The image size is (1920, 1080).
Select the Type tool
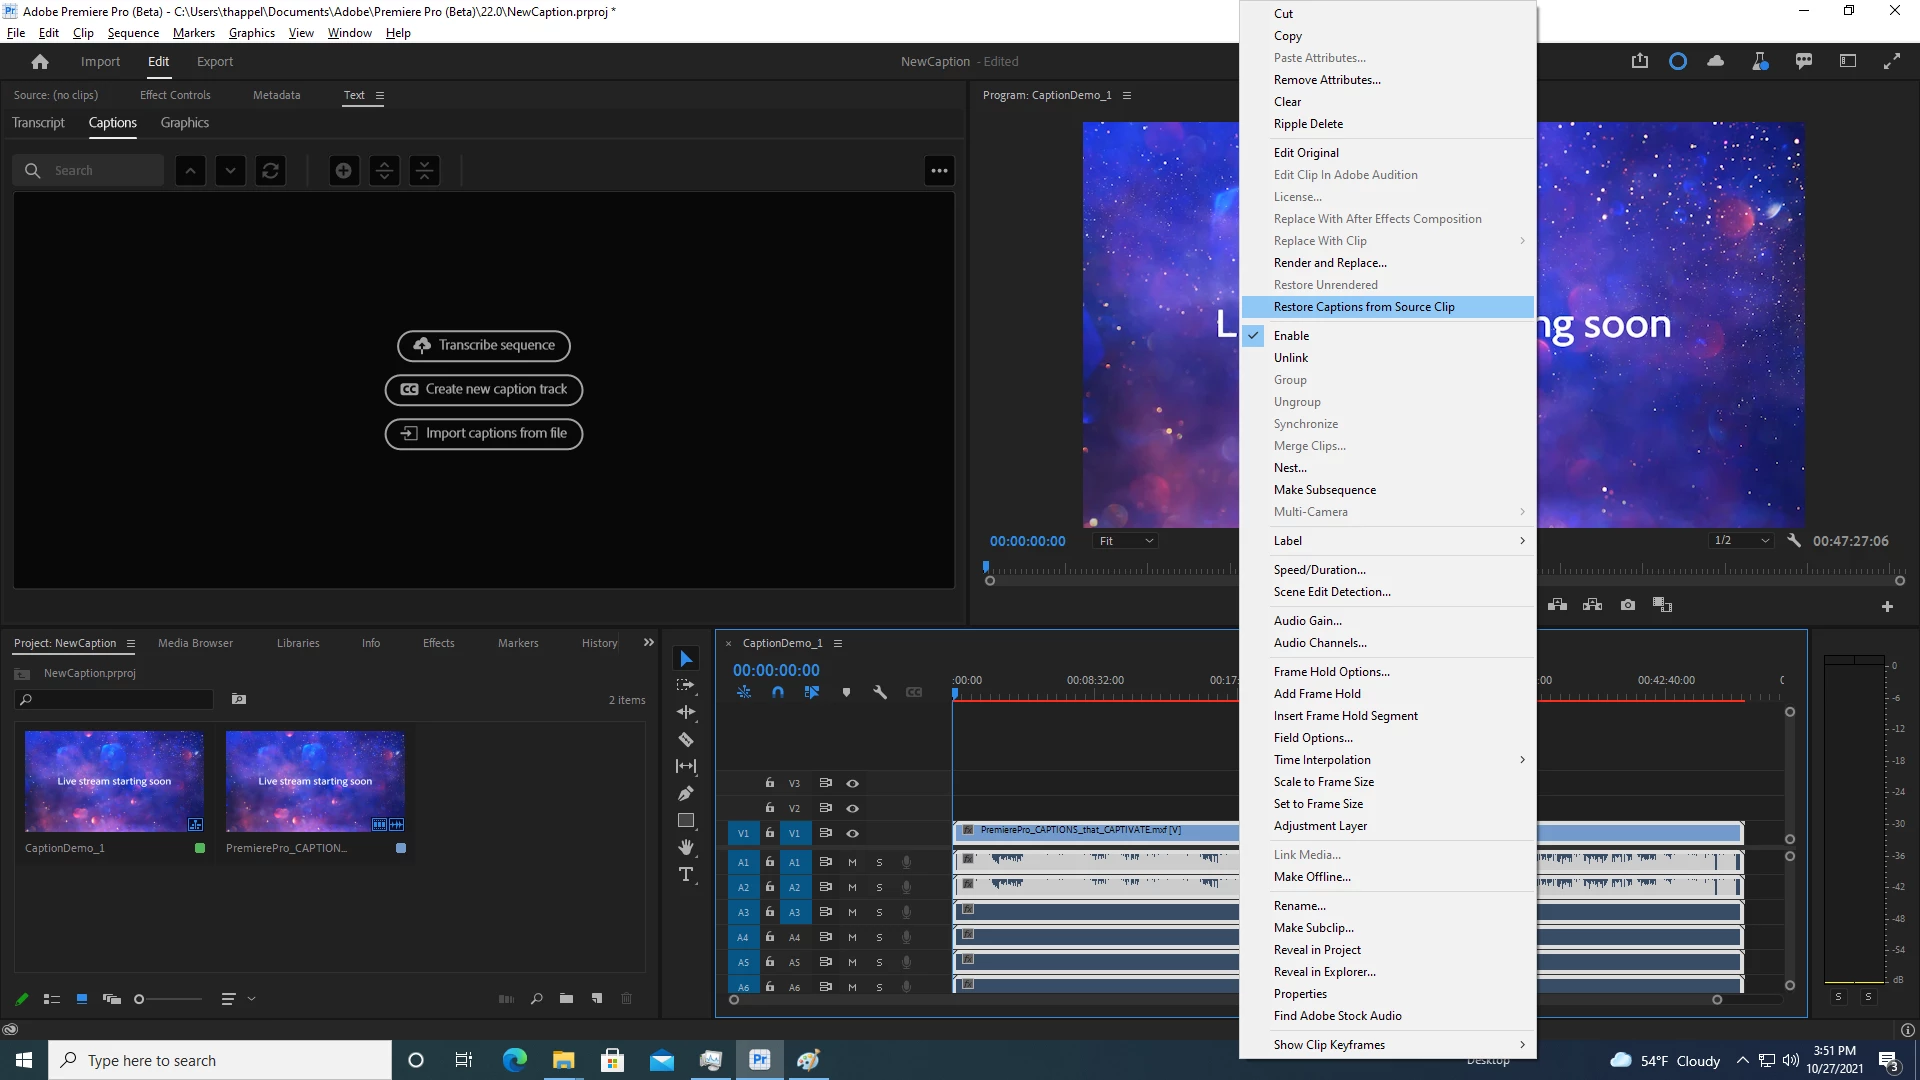686,875
